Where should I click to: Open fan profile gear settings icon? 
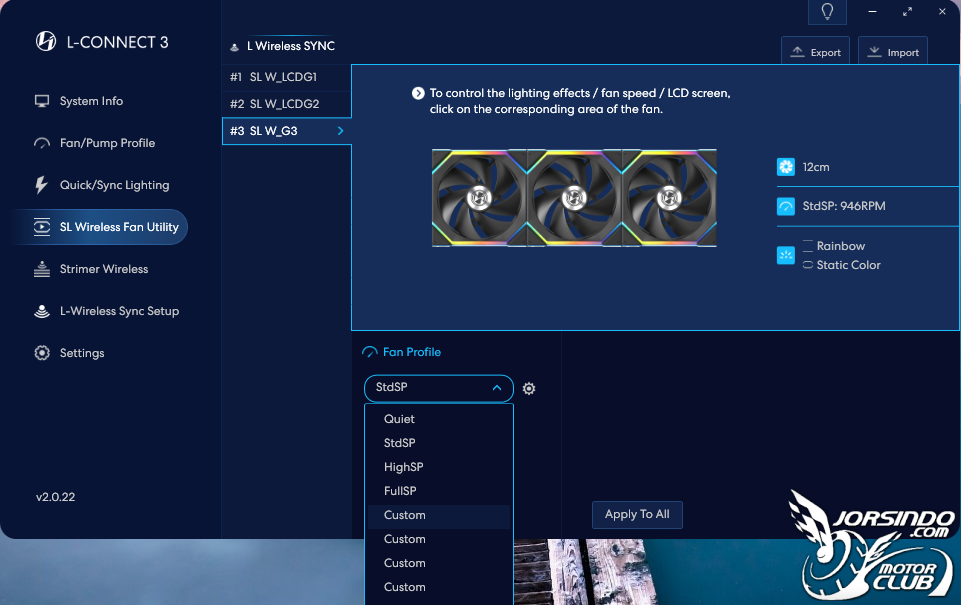529,389
